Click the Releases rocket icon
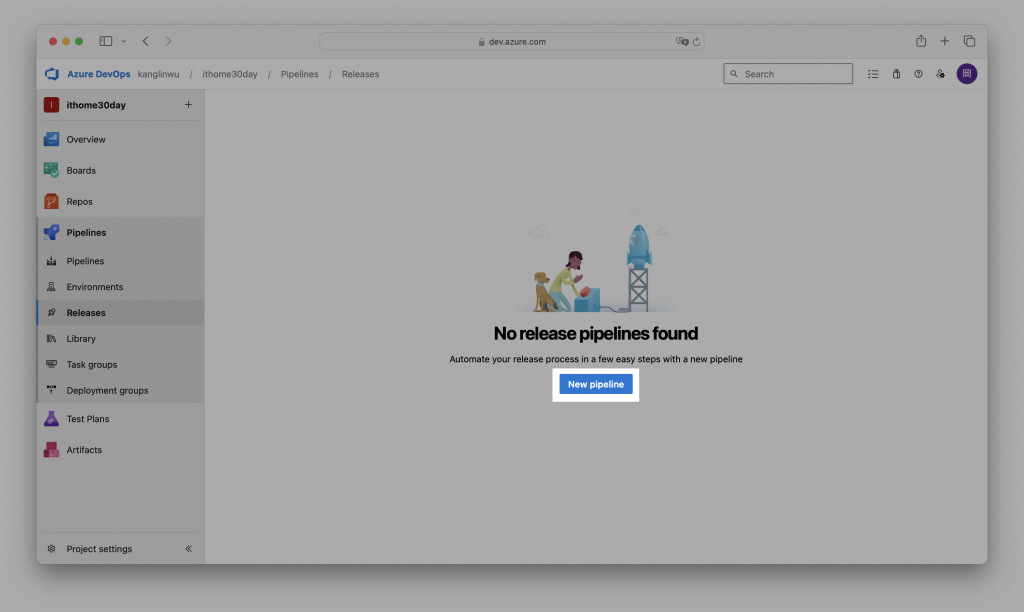The height and width of the screenshot is (612, 1024). (52, 313)
